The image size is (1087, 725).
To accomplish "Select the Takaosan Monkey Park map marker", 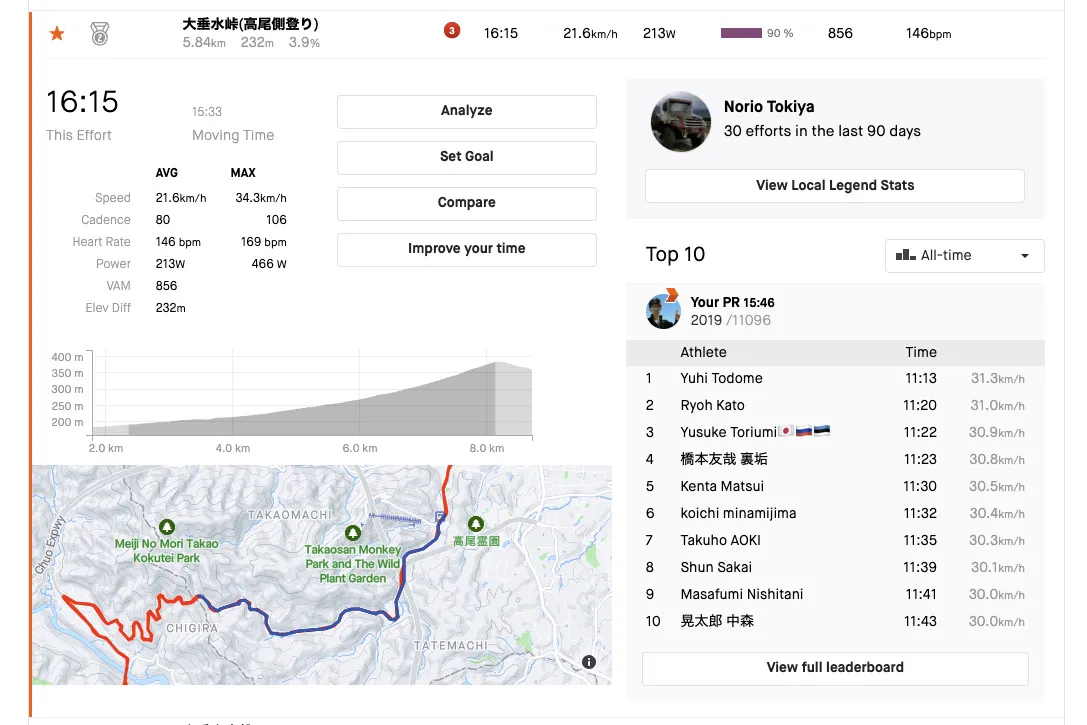I will tap(352, 533).
